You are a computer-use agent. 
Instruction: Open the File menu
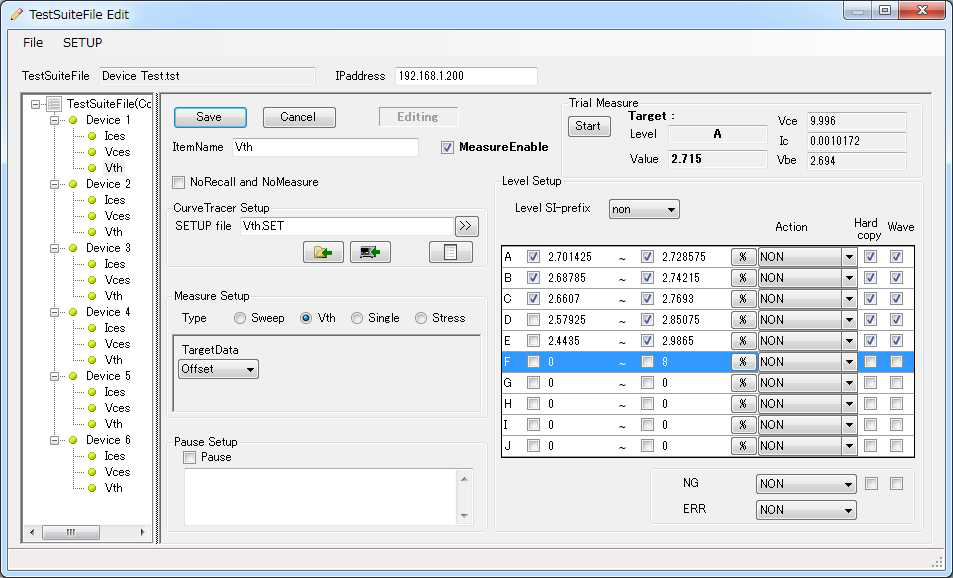(33, 43)
